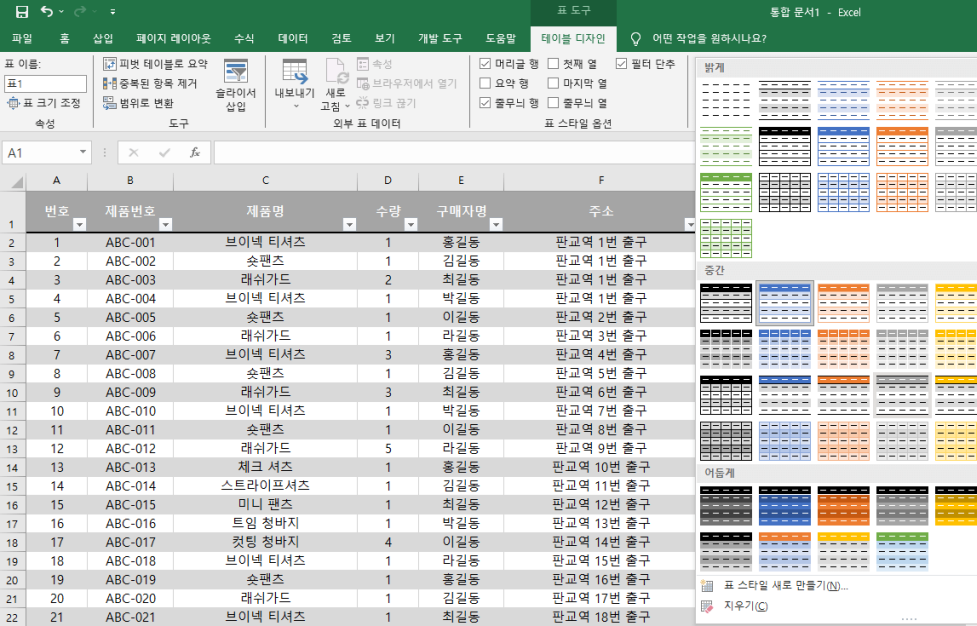
Task: Click the 내보내기 export icon
Action: coord(295,72)
